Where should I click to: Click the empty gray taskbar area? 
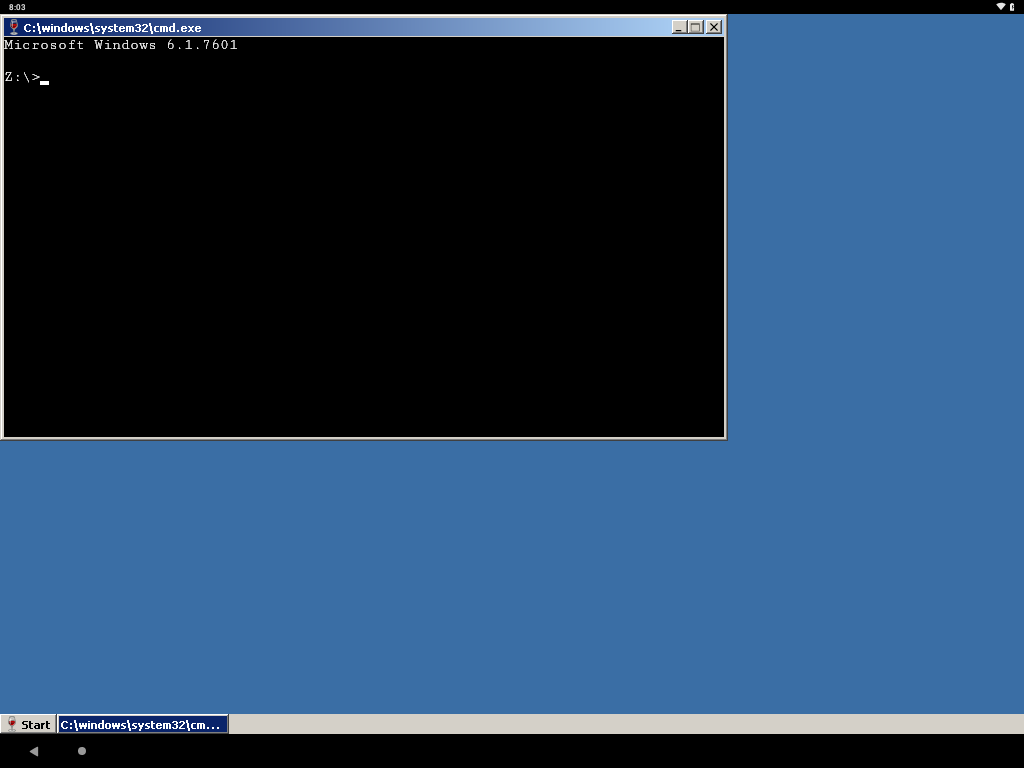620,725
